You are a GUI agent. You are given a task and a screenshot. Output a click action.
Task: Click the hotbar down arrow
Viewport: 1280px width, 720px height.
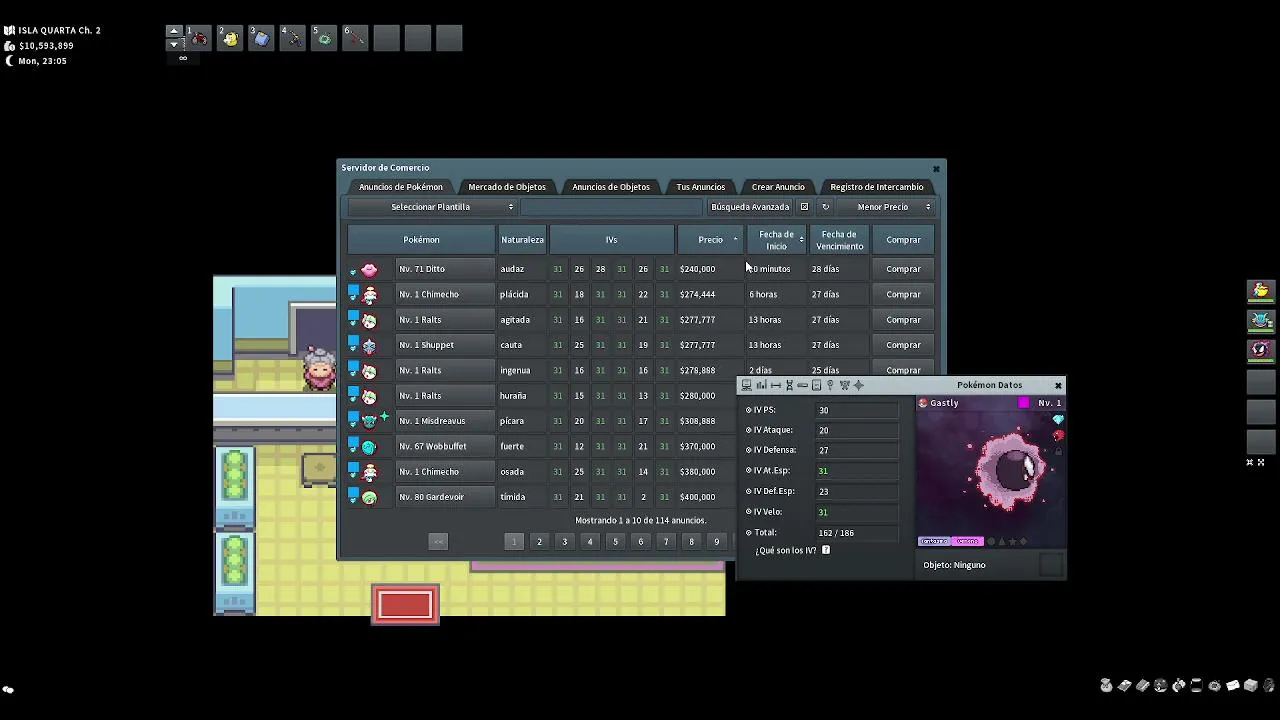tap(174, 44)
